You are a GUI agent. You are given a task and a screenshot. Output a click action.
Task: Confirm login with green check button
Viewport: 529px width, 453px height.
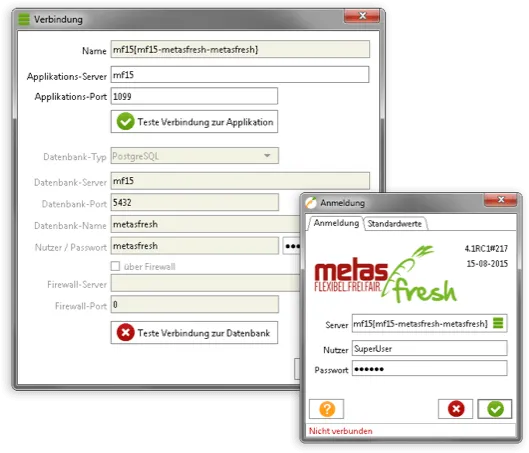(495, 409)
